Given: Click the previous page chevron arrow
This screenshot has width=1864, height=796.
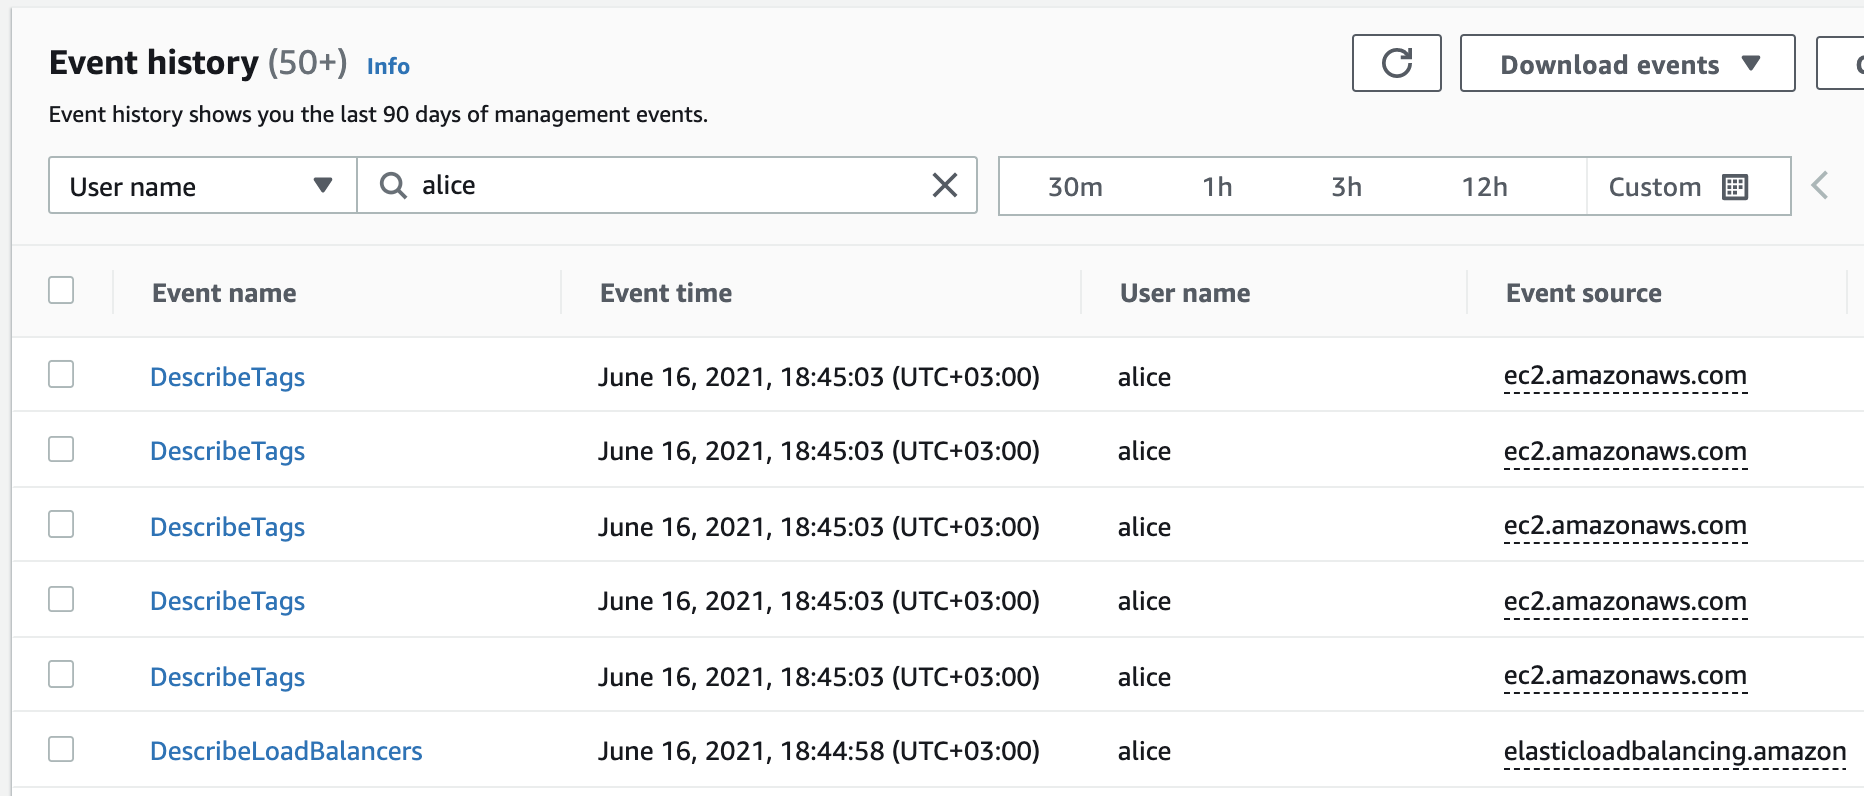Looking at the screenshot, I should (x=1820, y=185).
